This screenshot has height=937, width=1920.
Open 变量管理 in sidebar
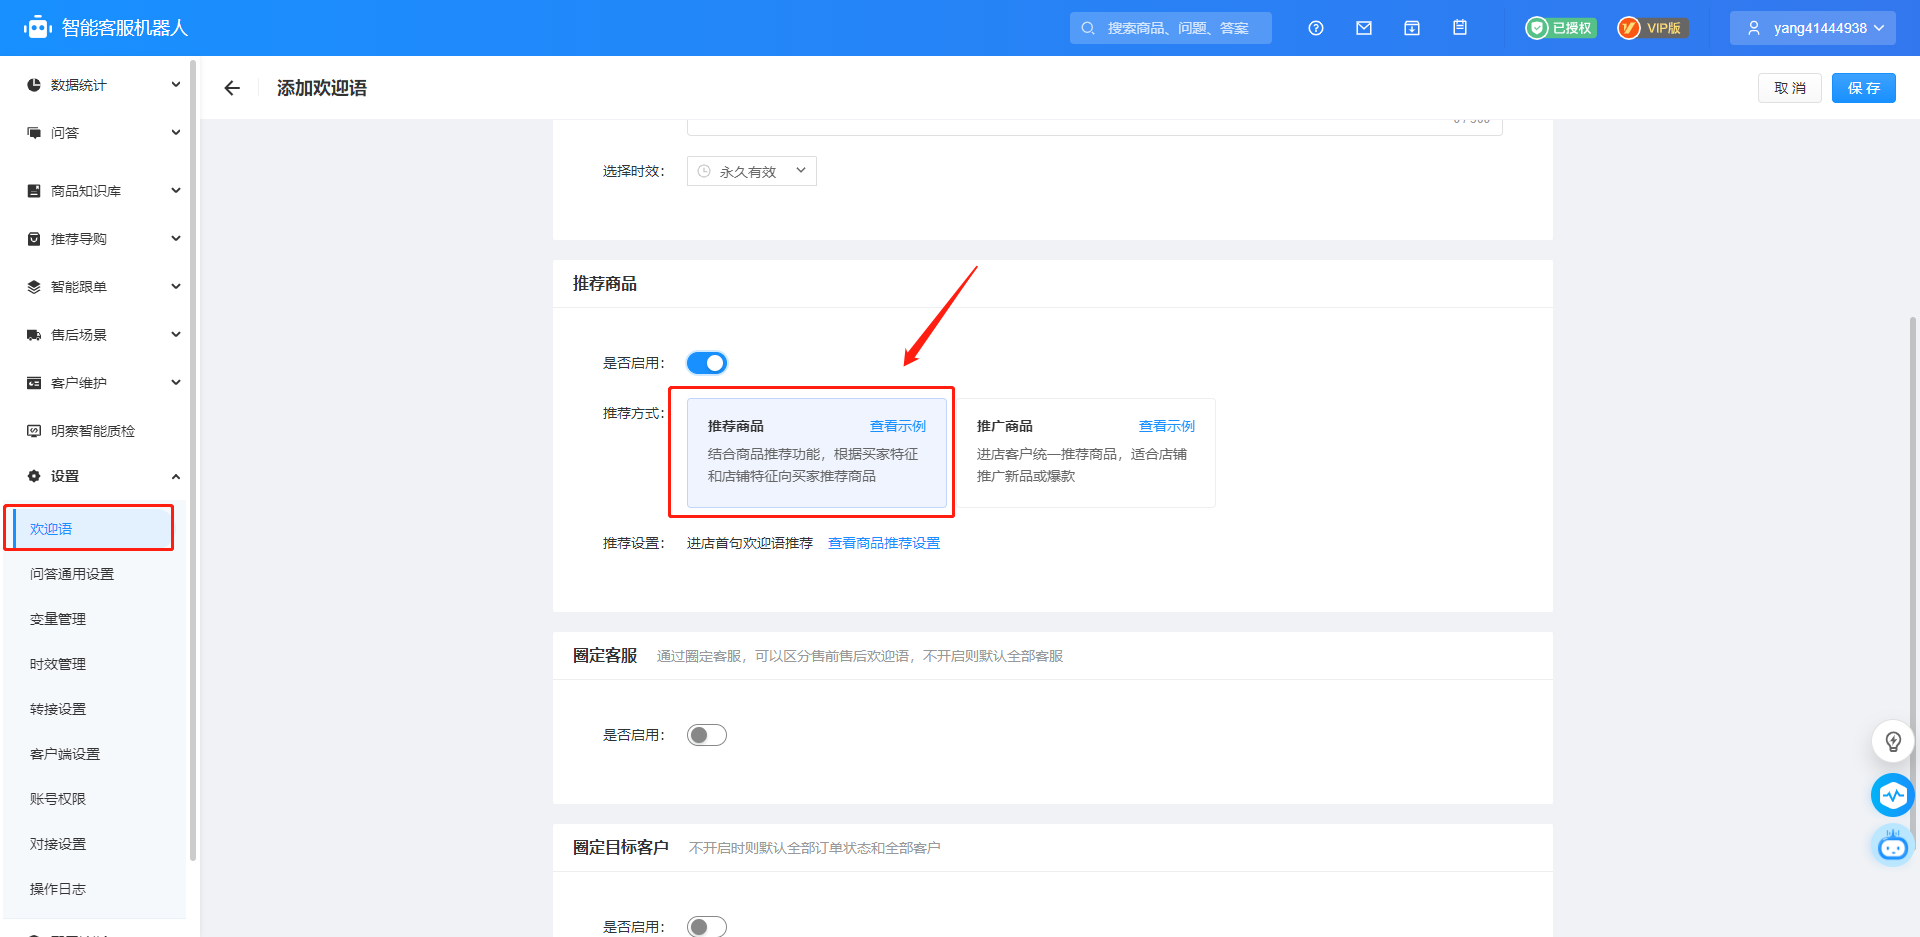click(58, 619)
